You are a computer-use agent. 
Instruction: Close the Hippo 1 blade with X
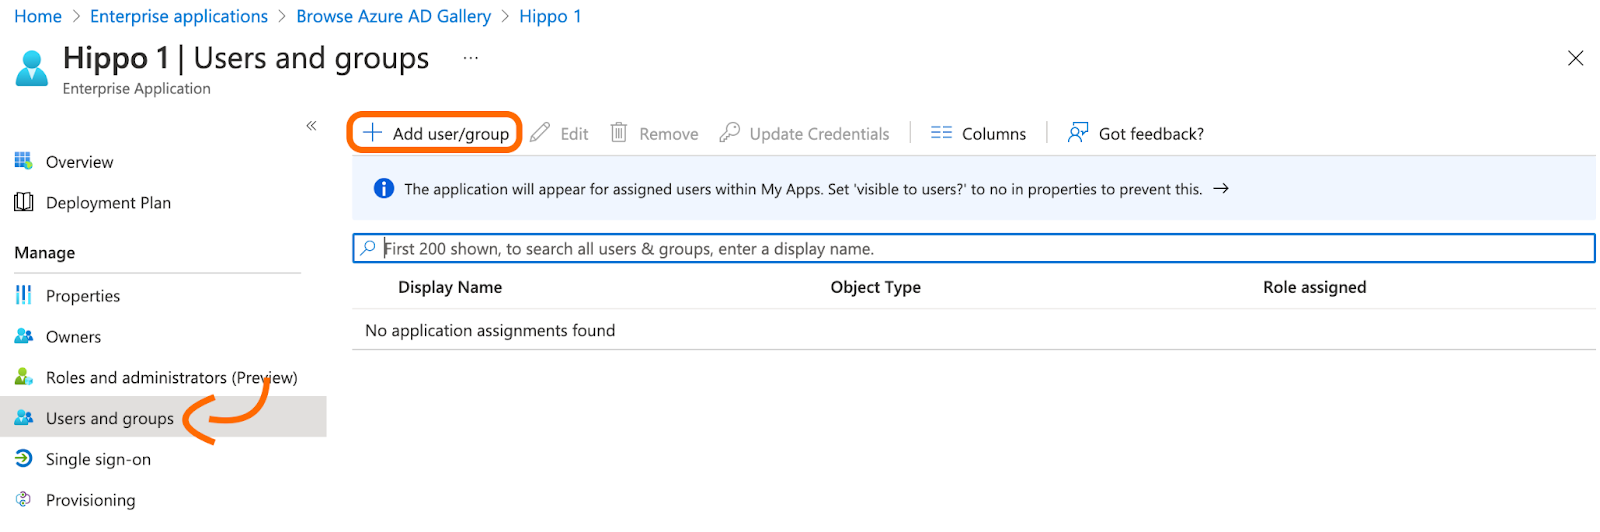(x=1575, y=58)
